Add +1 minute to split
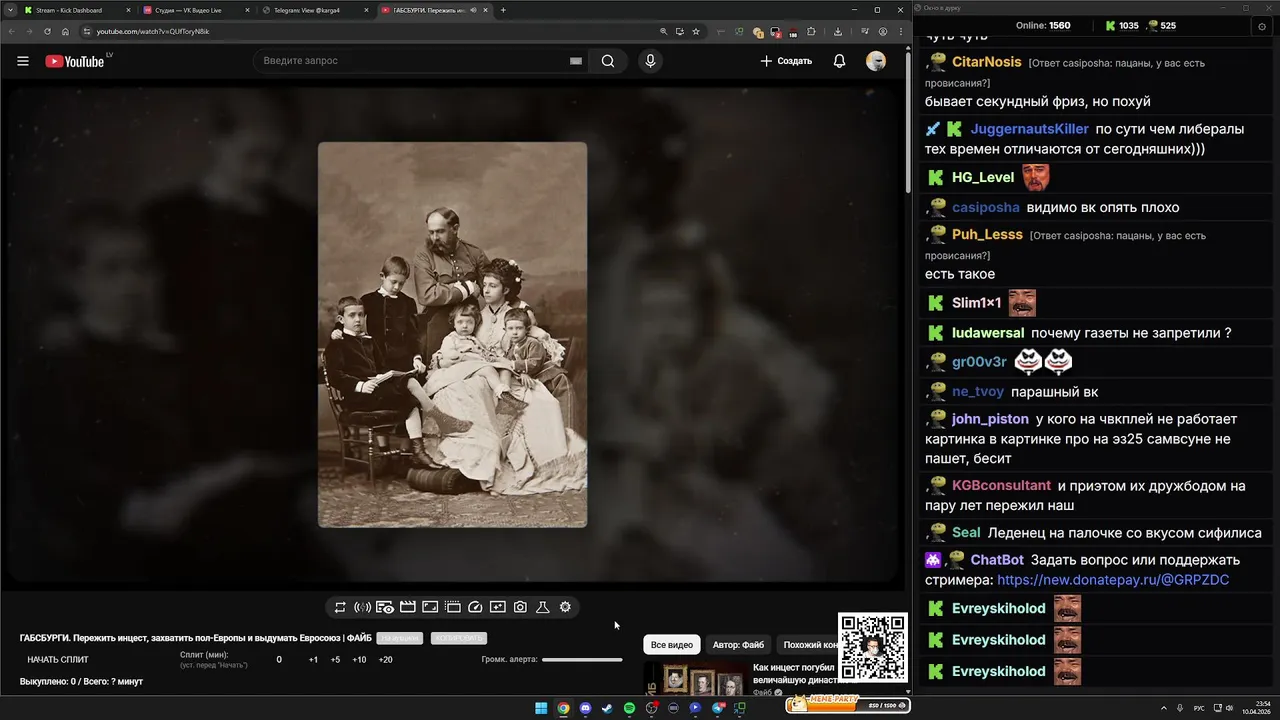This screenshot has width=1280, height=720. 313,660
